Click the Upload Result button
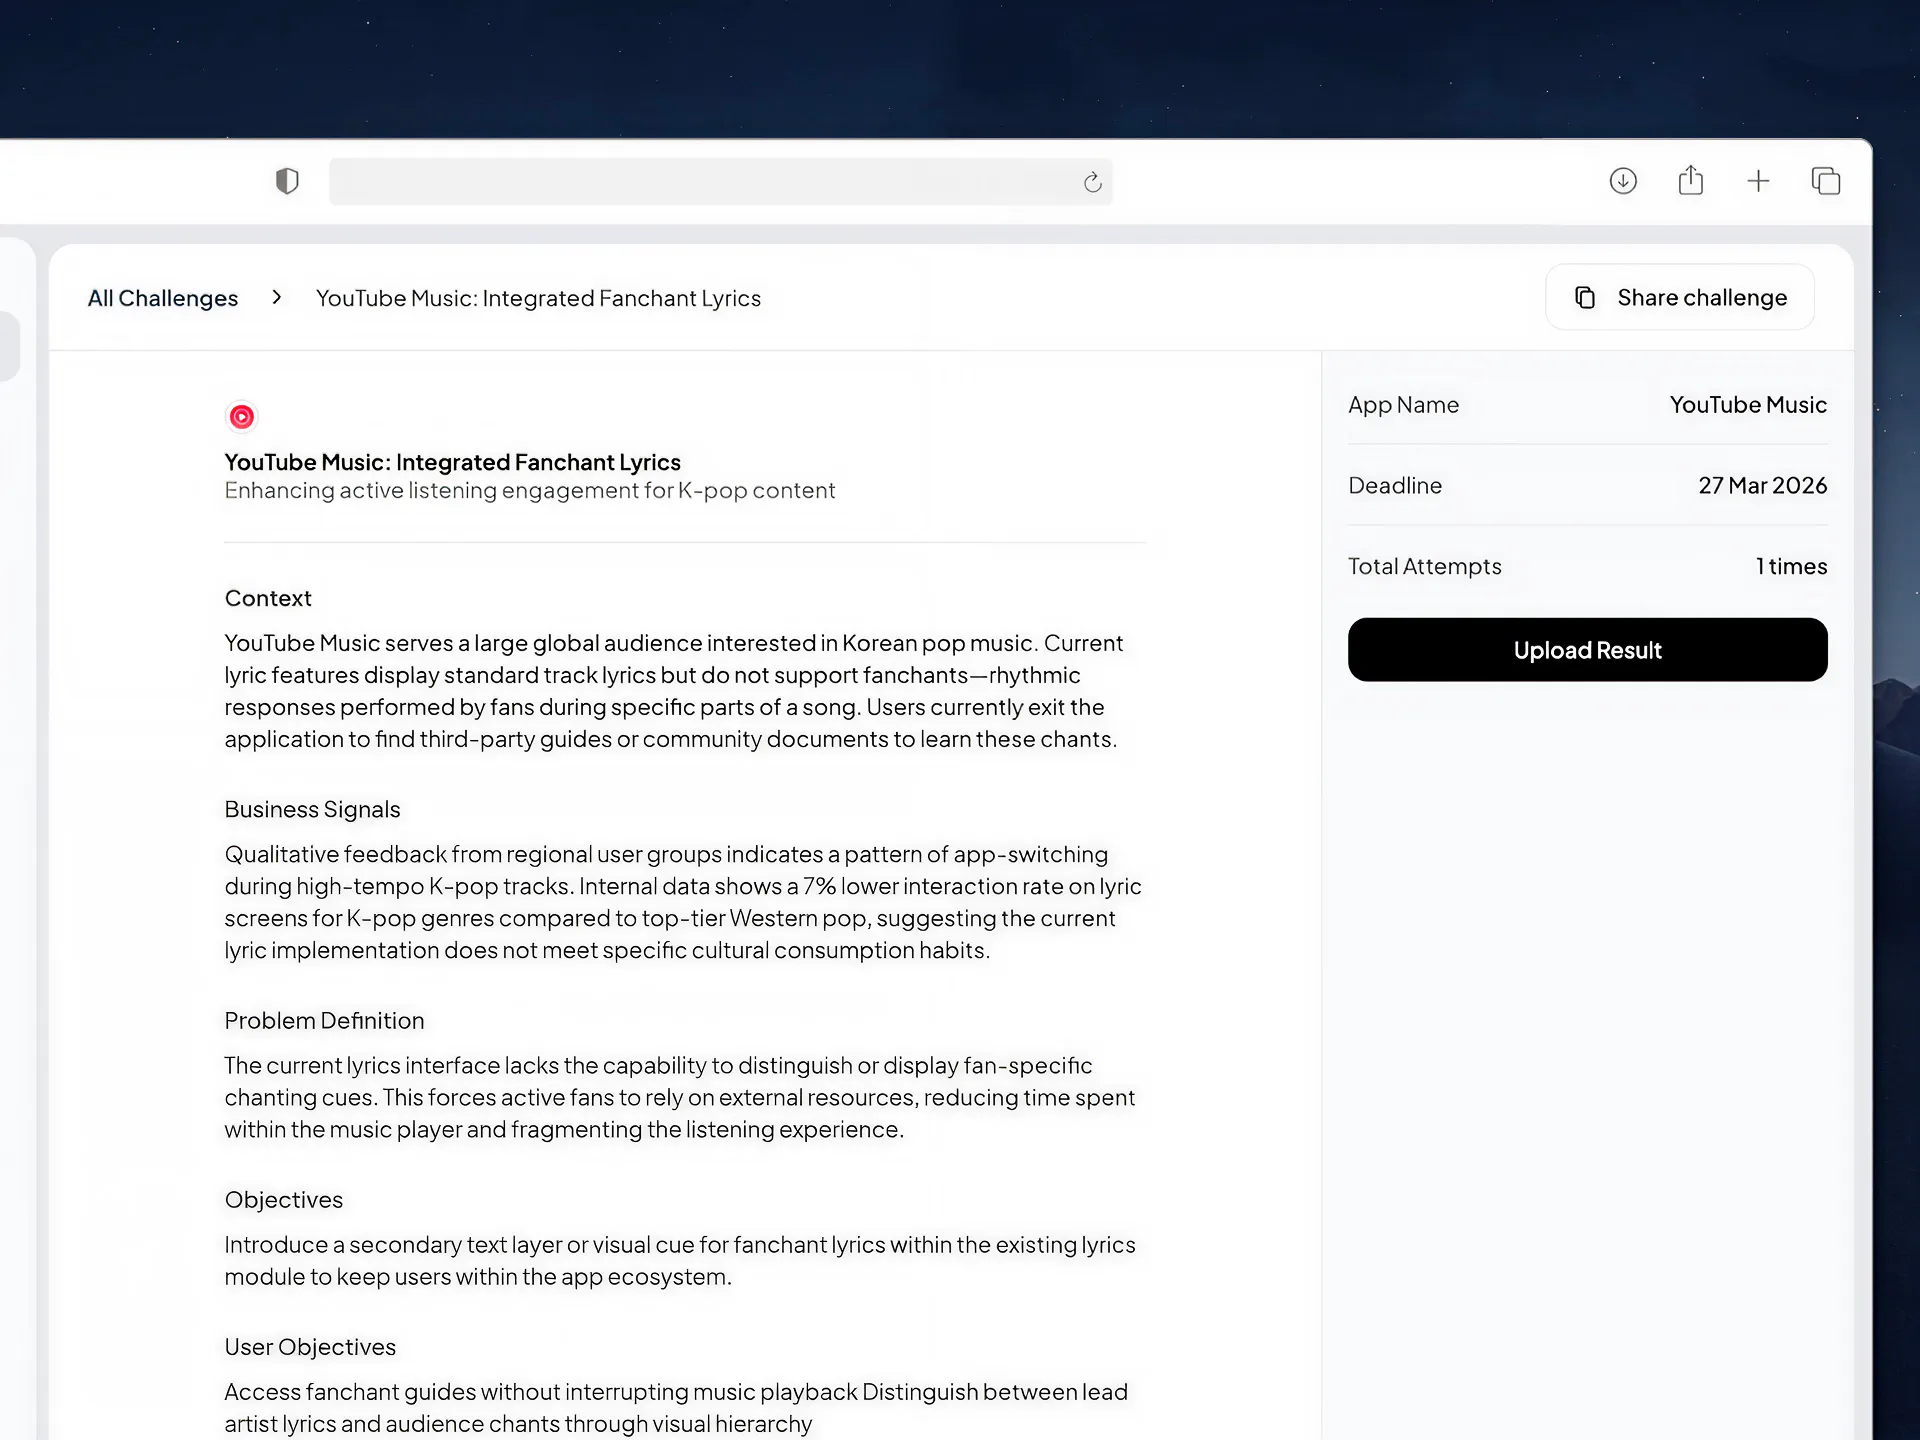The width and height of the screenshot is (1920, 1440). coord(1587,650)
